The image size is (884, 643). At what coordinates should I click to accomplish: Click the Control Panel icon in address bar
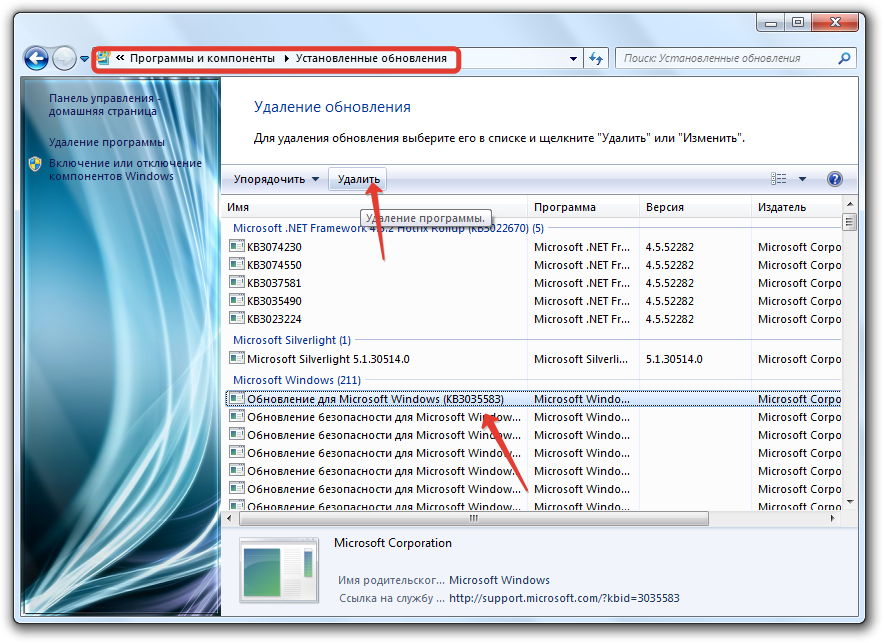tap(103, 58)
